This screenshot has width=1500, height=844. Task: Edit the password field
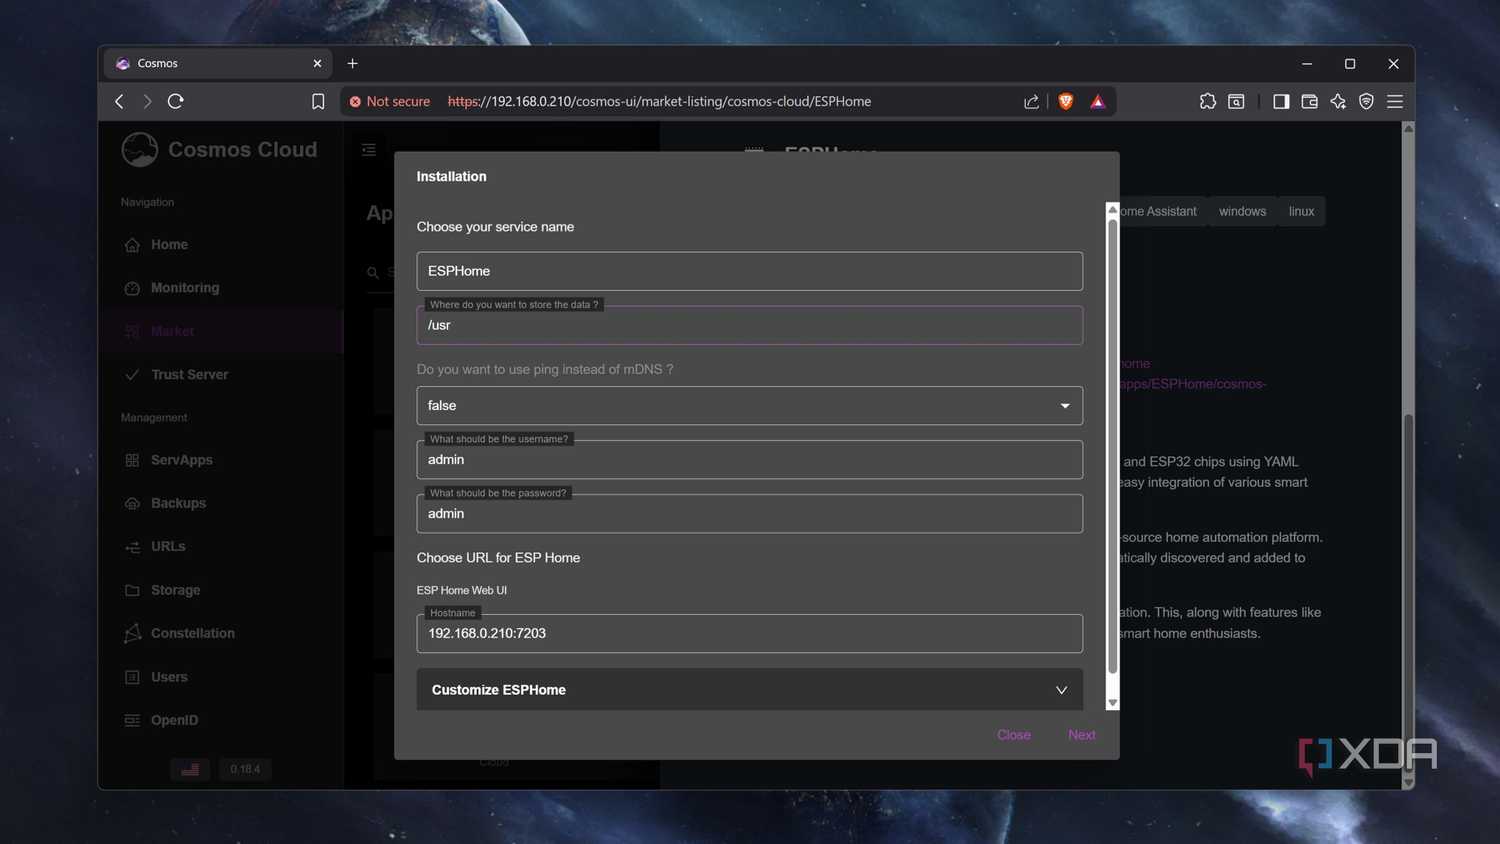click(x=749, y=513)
